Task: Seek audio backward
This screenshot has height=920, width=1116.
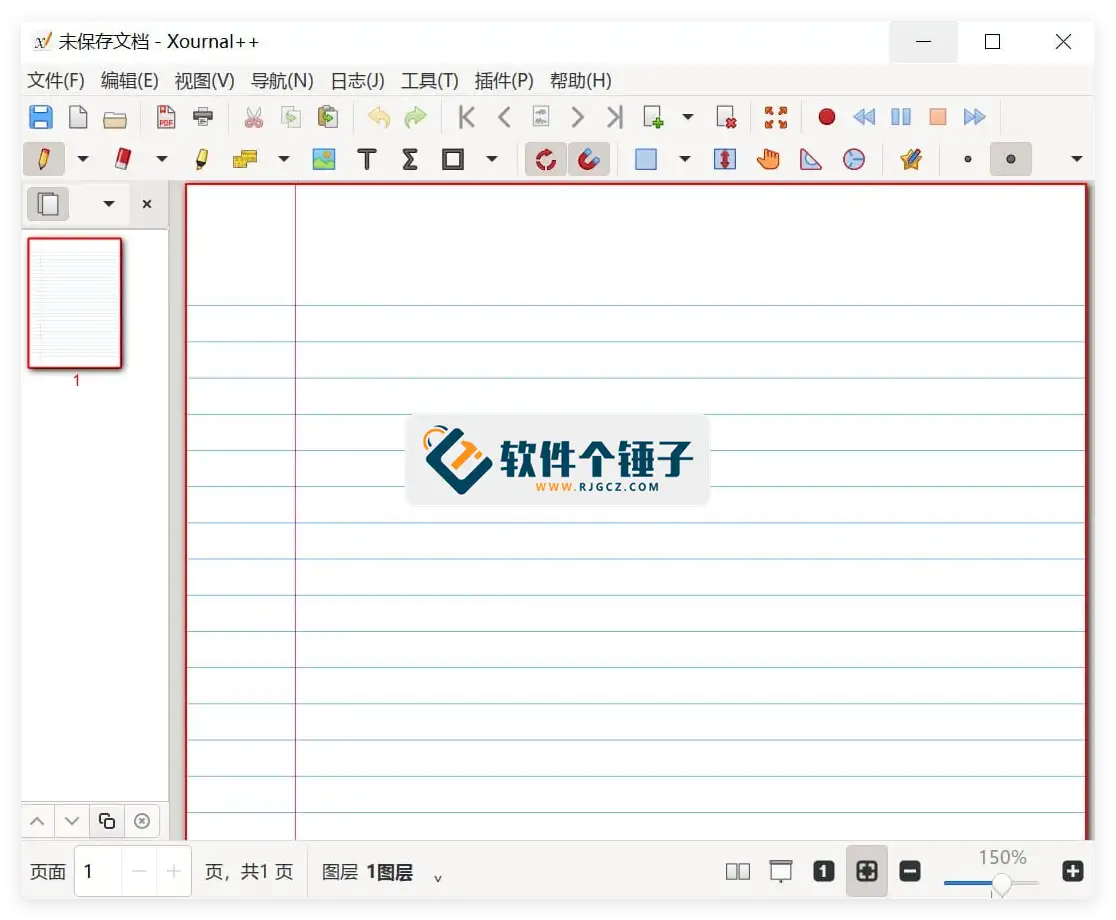Action: pyautogui.click(x=863, y=117)
